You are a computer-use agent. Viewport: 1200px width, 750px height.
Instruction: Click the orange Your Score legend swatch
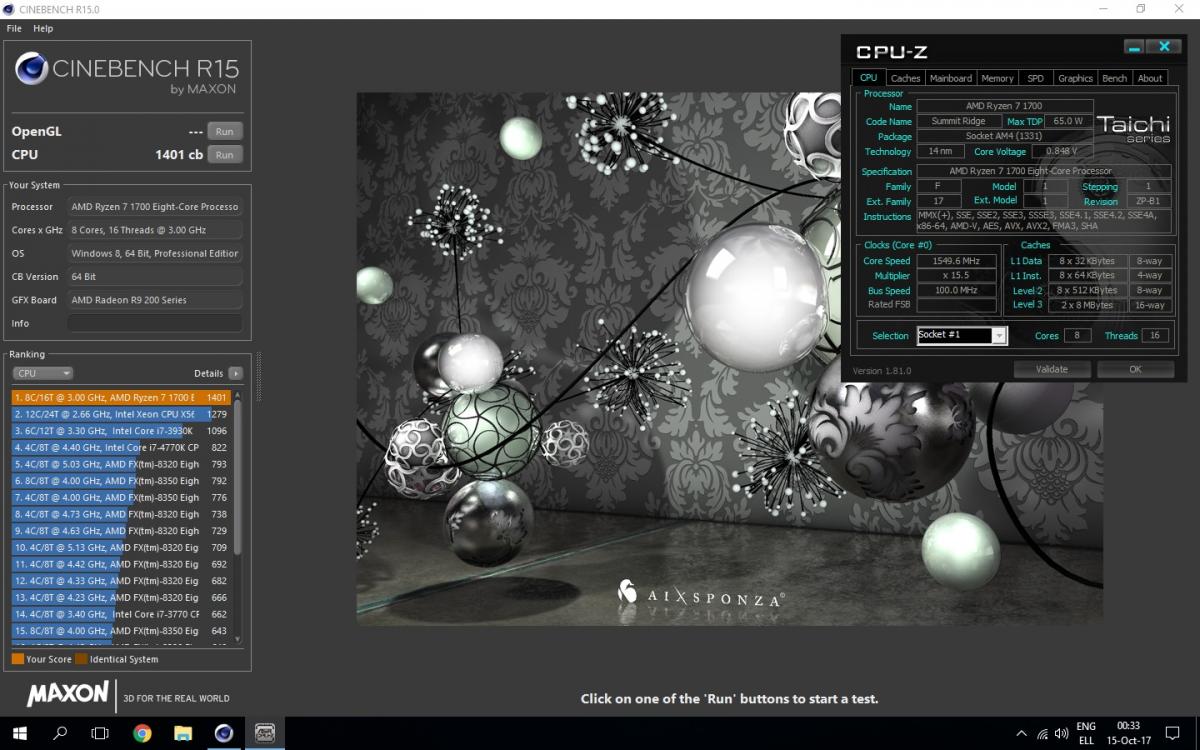(18, 659)
